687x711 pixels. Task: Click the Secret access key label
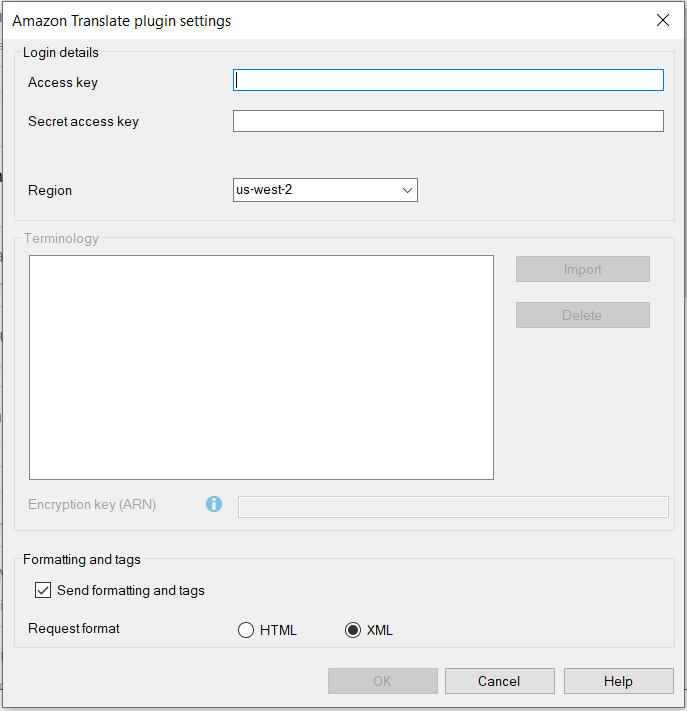click(x=83, y=122)
